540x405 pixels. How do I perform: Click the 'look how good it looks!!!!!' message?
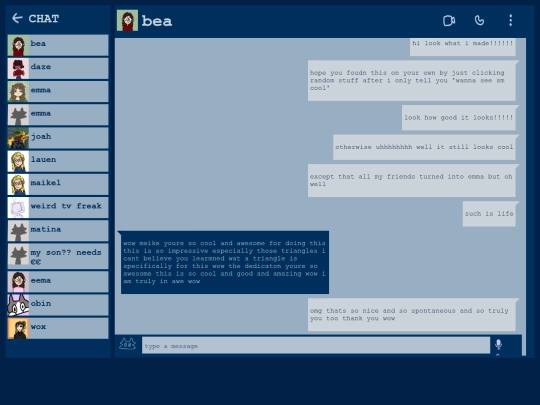[458, 118]
